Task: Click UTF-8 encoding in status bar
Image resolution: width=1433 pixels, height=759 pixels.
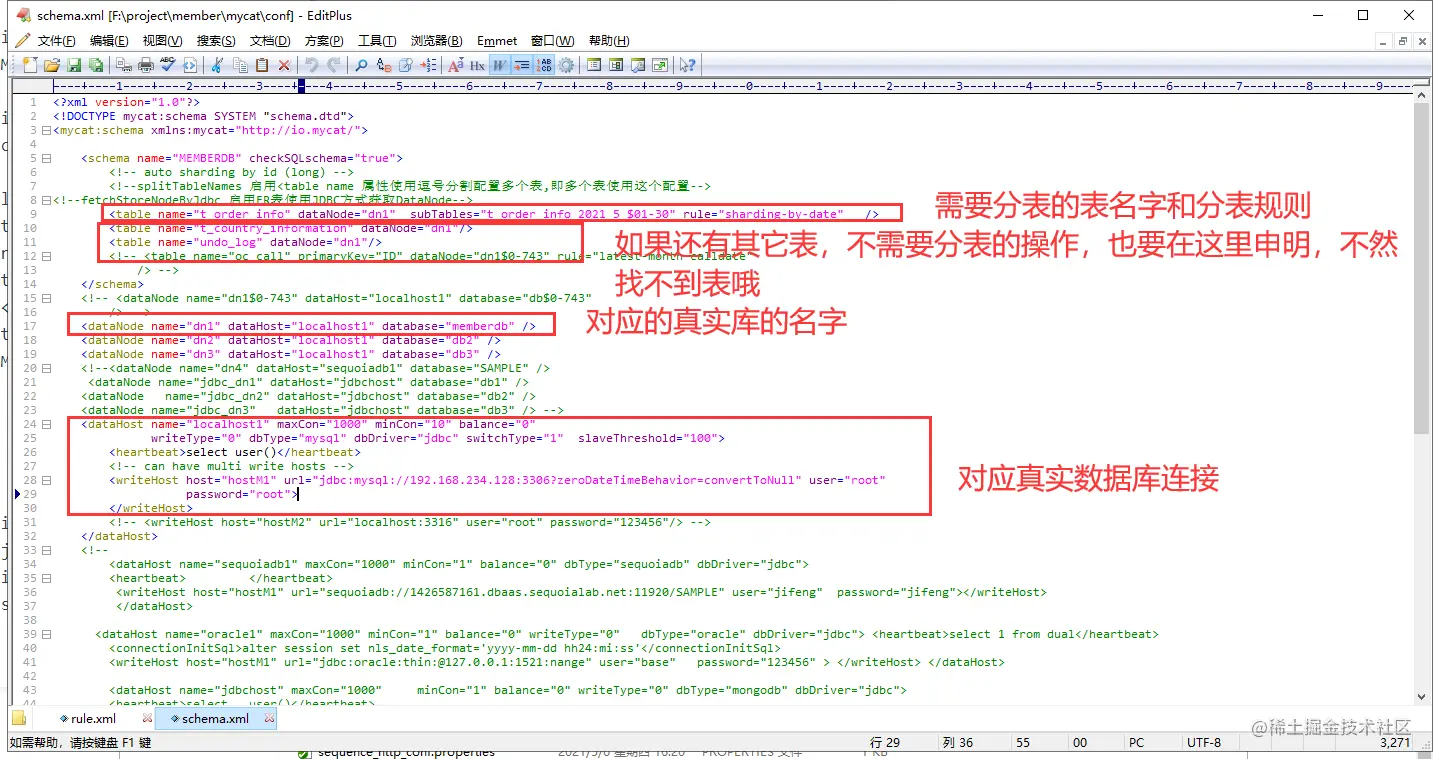Action: pyautogui.click(x=1203, y=743)
